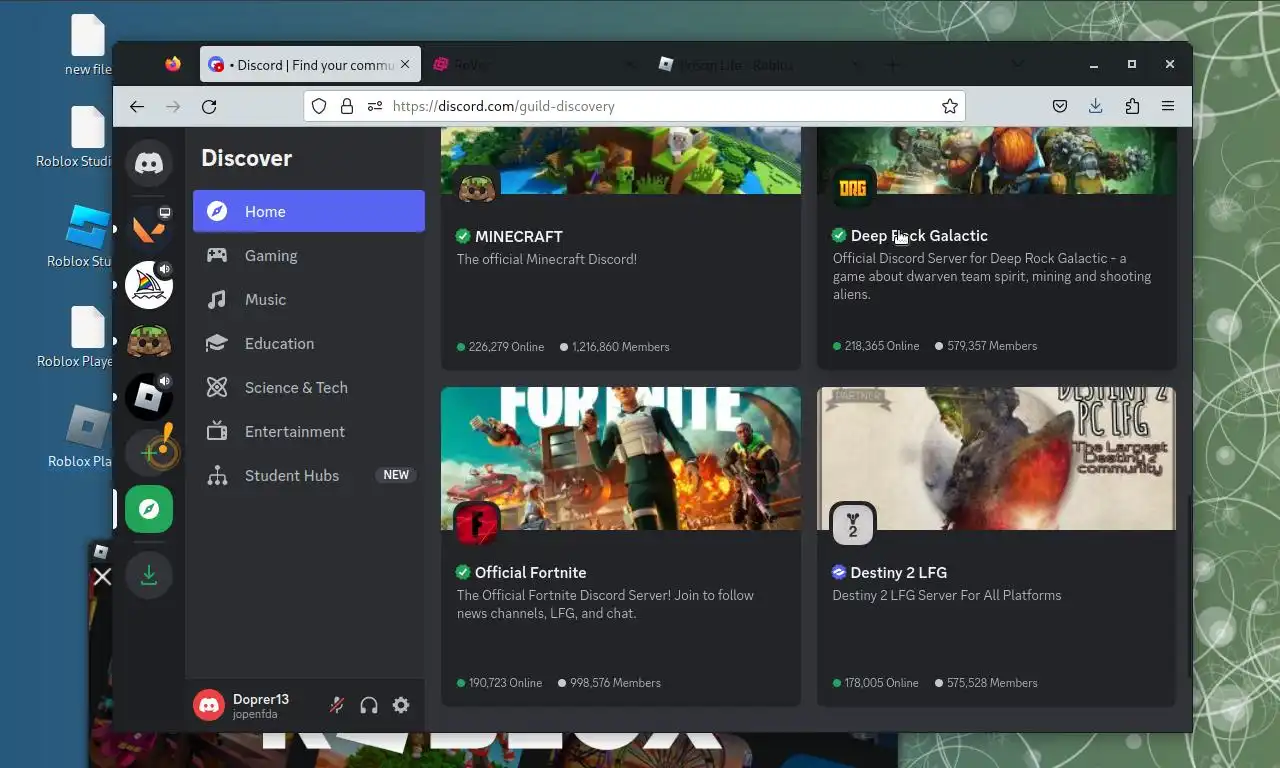Click the Fortnite banner image

pos(621,458)
